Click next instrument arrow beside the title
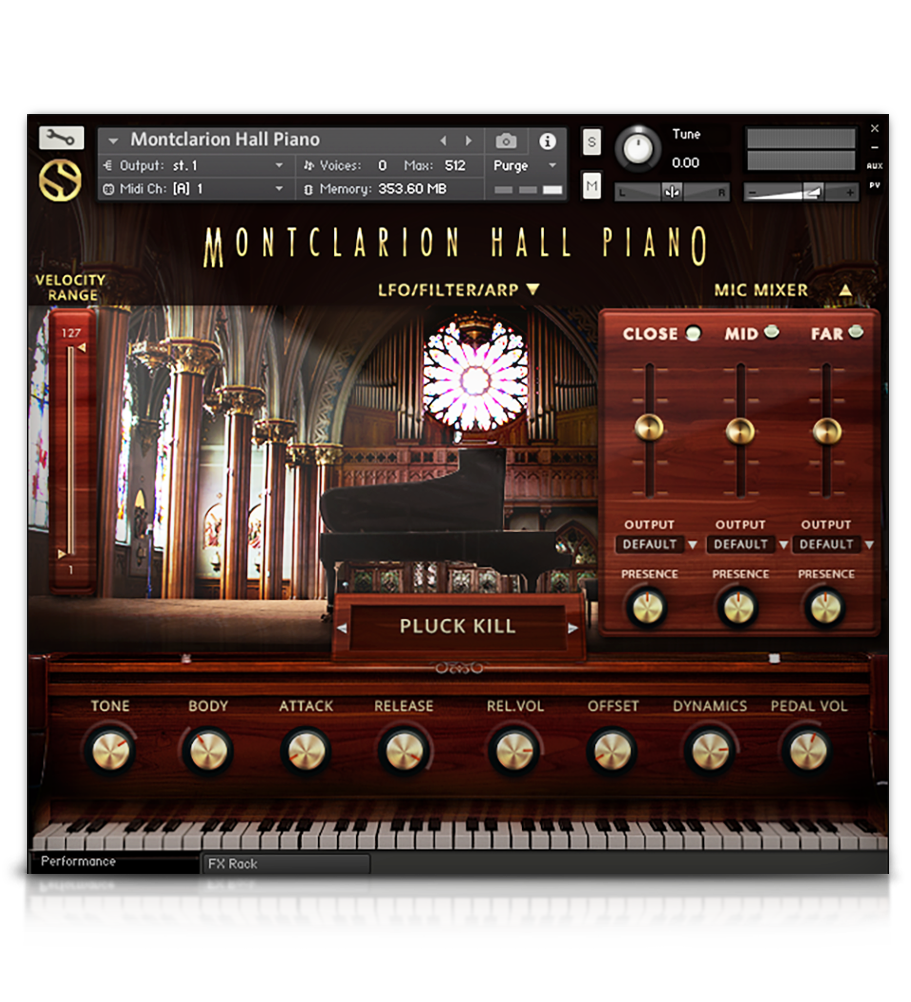 [x=467, y=141]
